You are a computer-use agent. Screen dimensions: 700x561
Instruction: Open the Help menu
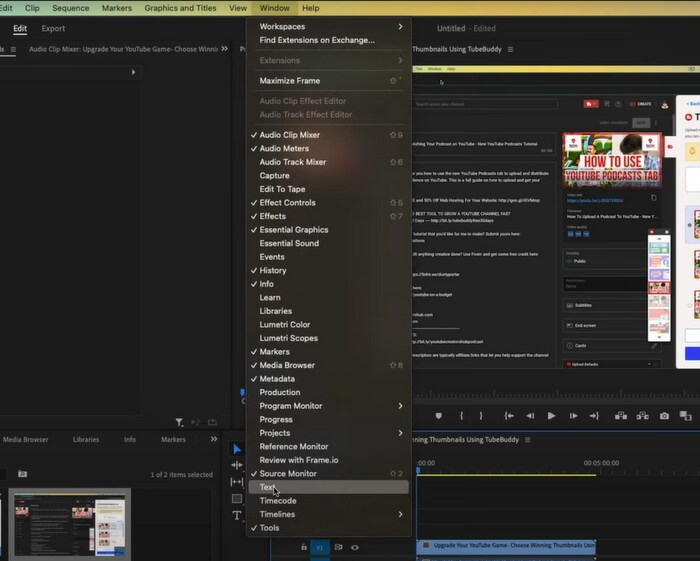(x=311, y=8)
